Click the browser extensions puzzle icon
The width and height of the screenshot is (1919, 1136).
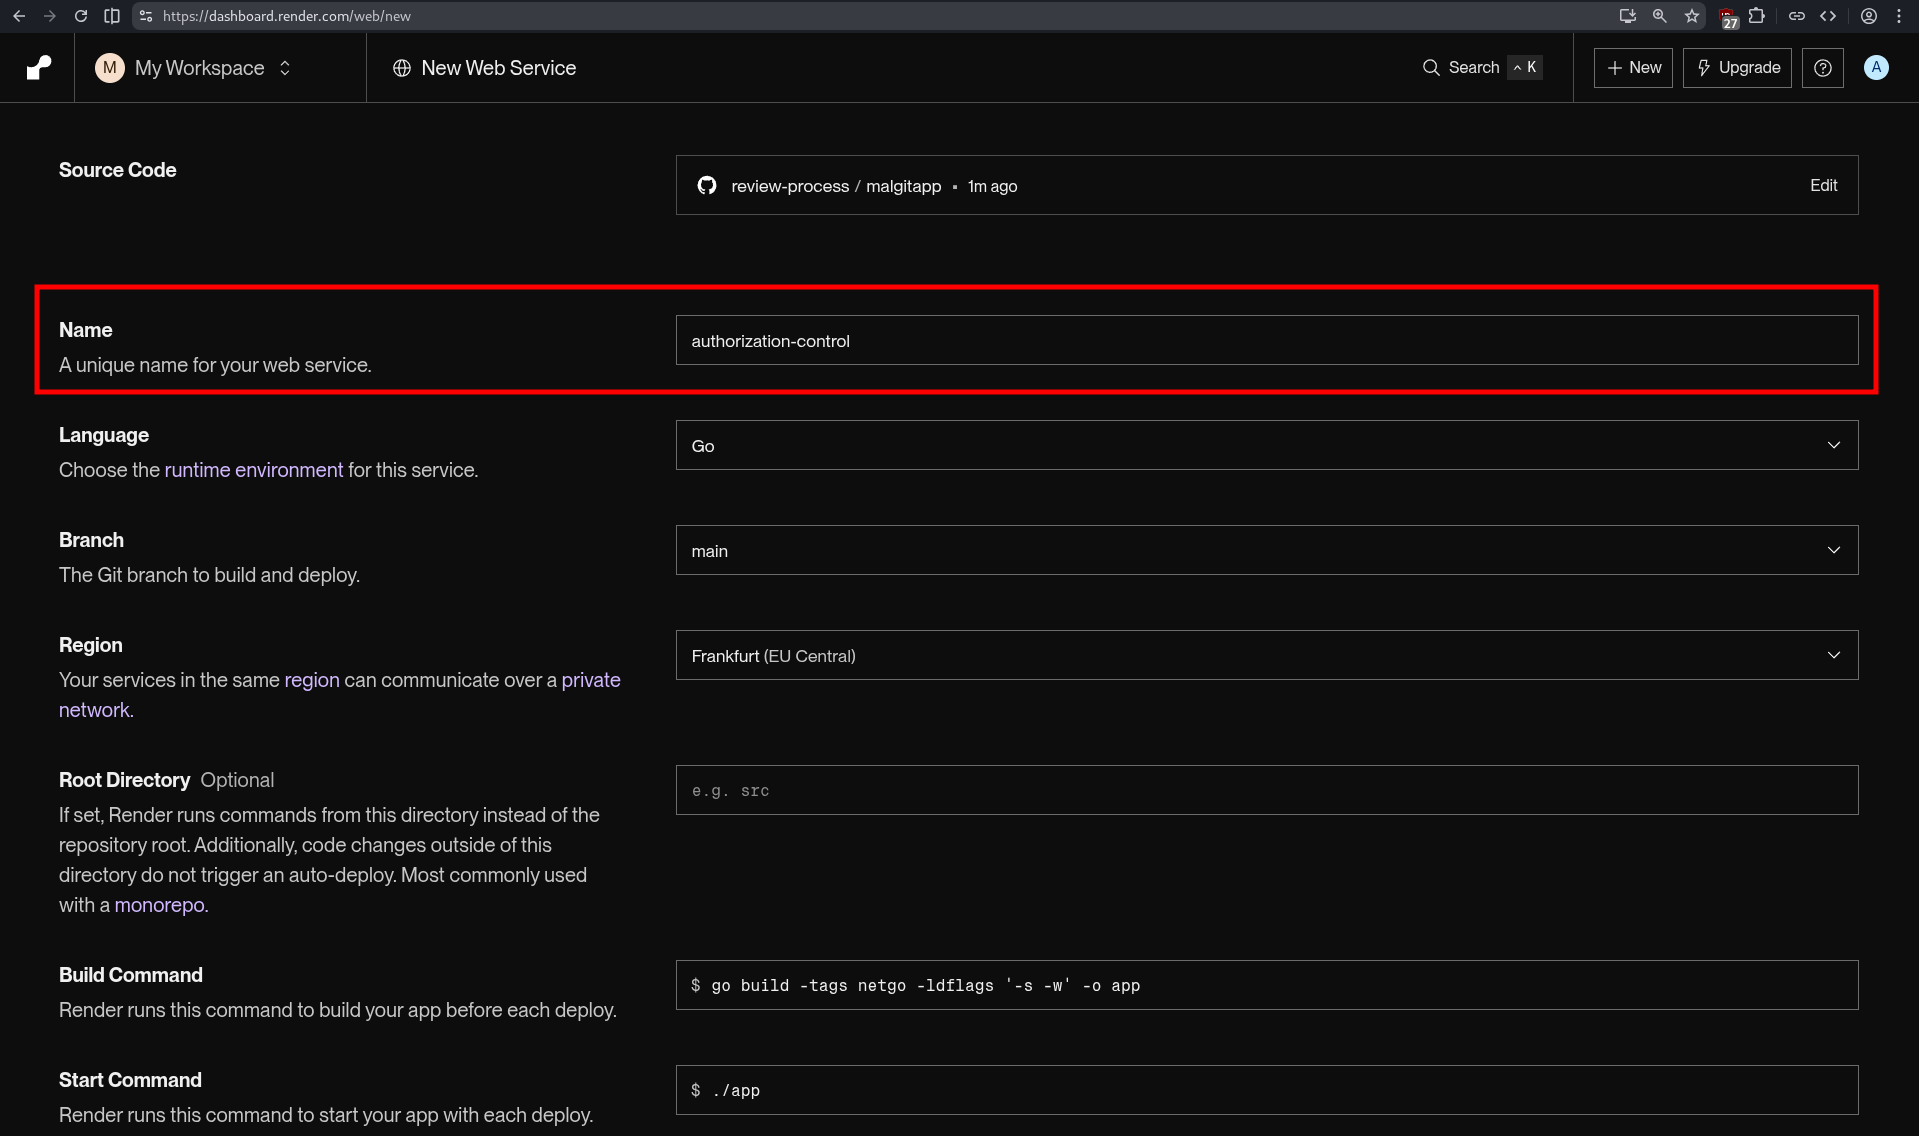(1758, 16)
